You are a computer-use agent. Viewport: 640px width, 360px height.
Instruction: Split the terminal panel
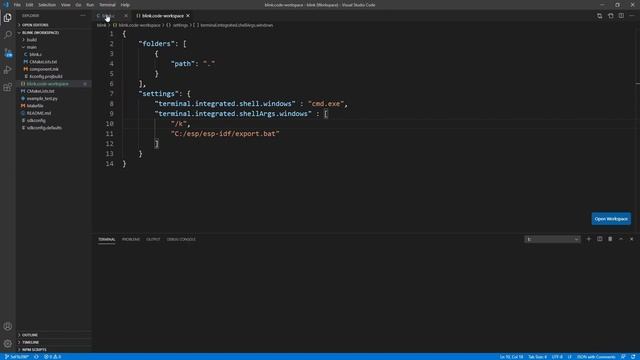click(600, 239)
